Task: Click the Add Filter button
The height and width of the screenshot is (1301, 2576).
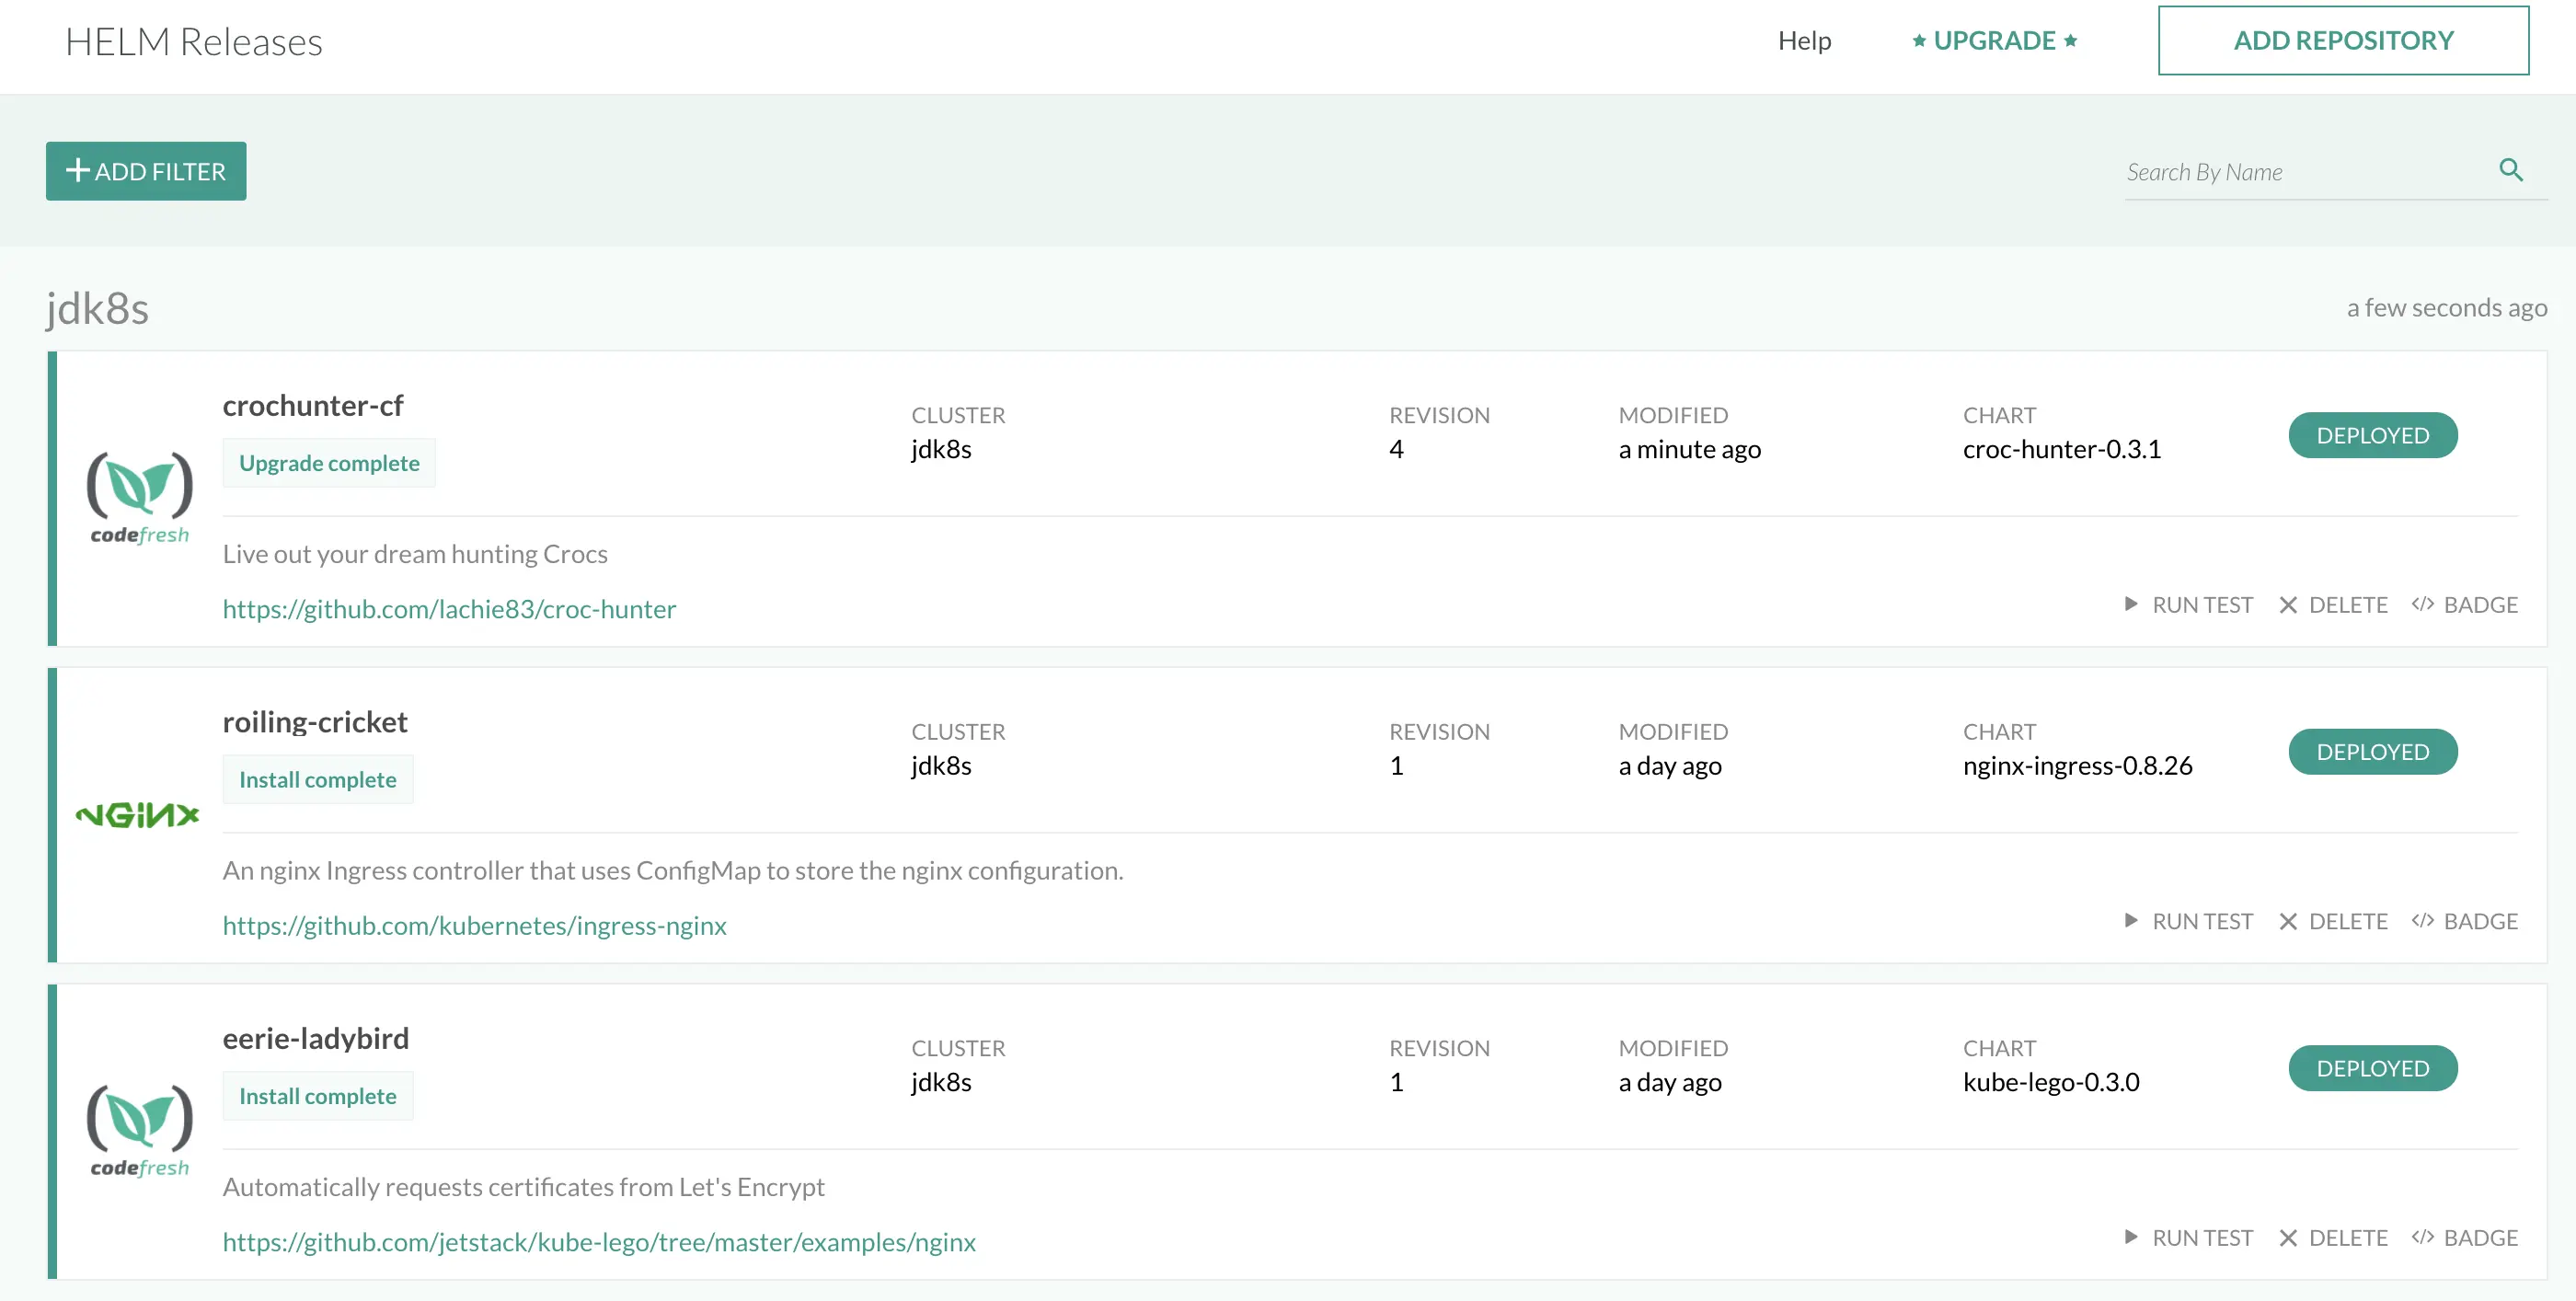Action: pyautogui.click(x=146, y=171)
